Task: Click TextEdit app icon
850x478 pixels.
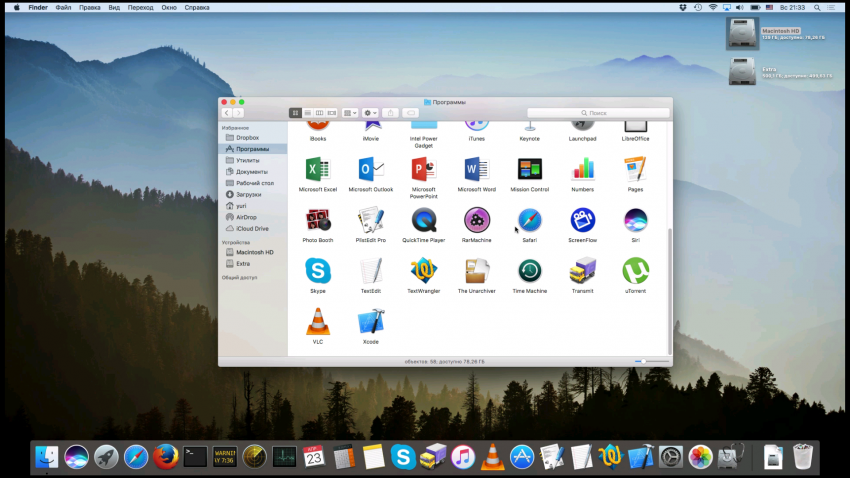Action: (371, 271)
